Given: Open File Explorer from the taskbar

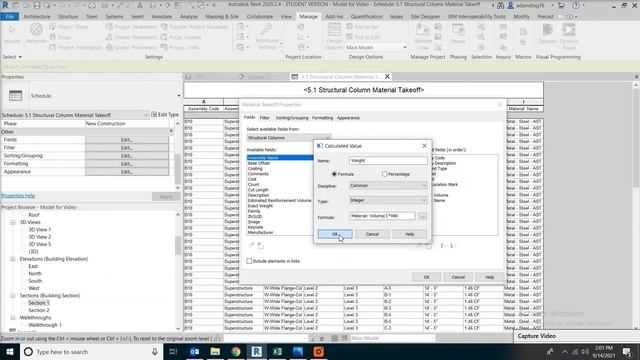Looking at the screenshot, I should click(x=215, y=351).
